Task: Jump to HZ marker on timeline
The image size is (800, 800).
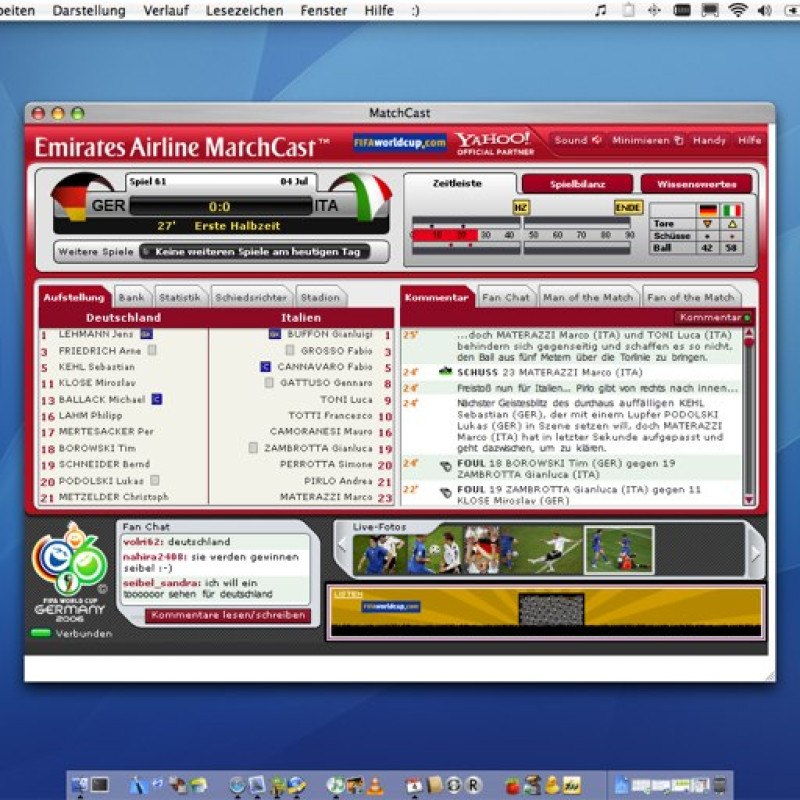Action: click(x=520, y=208)
